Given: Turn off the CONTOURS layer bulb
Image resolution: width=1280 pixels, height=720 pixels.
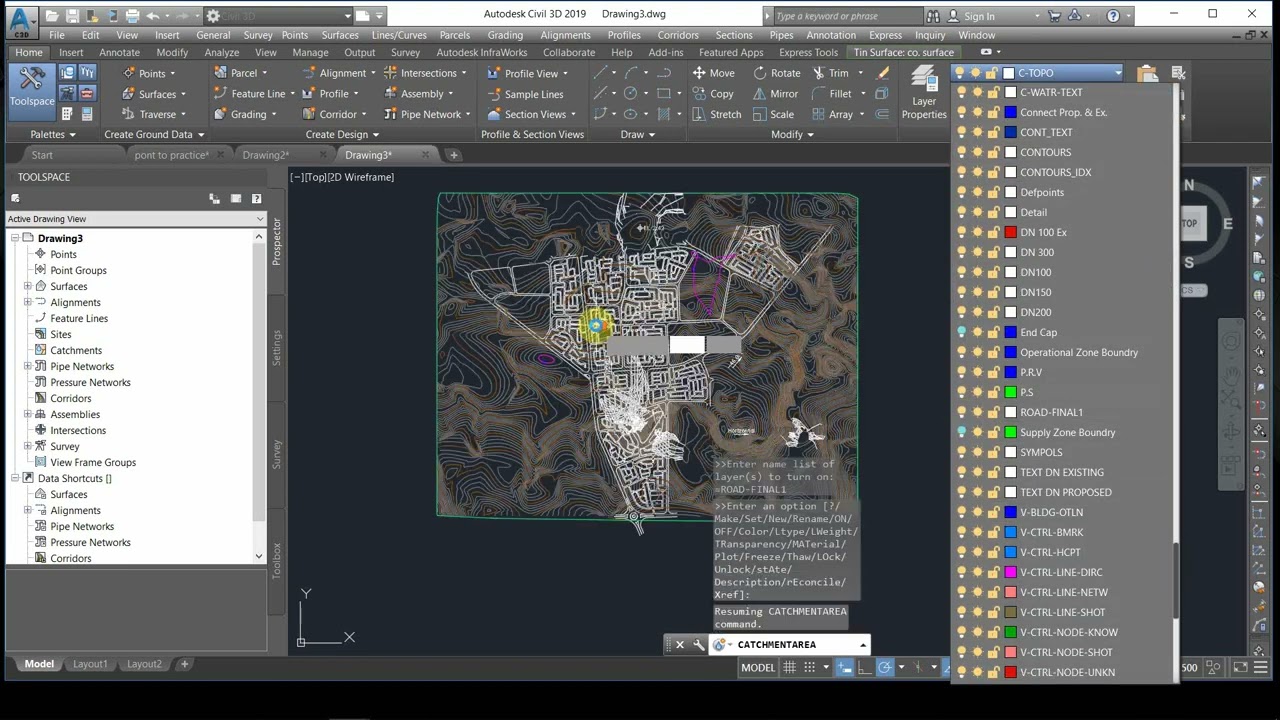Looking at the screenshot, I should [x=962, y=152].
